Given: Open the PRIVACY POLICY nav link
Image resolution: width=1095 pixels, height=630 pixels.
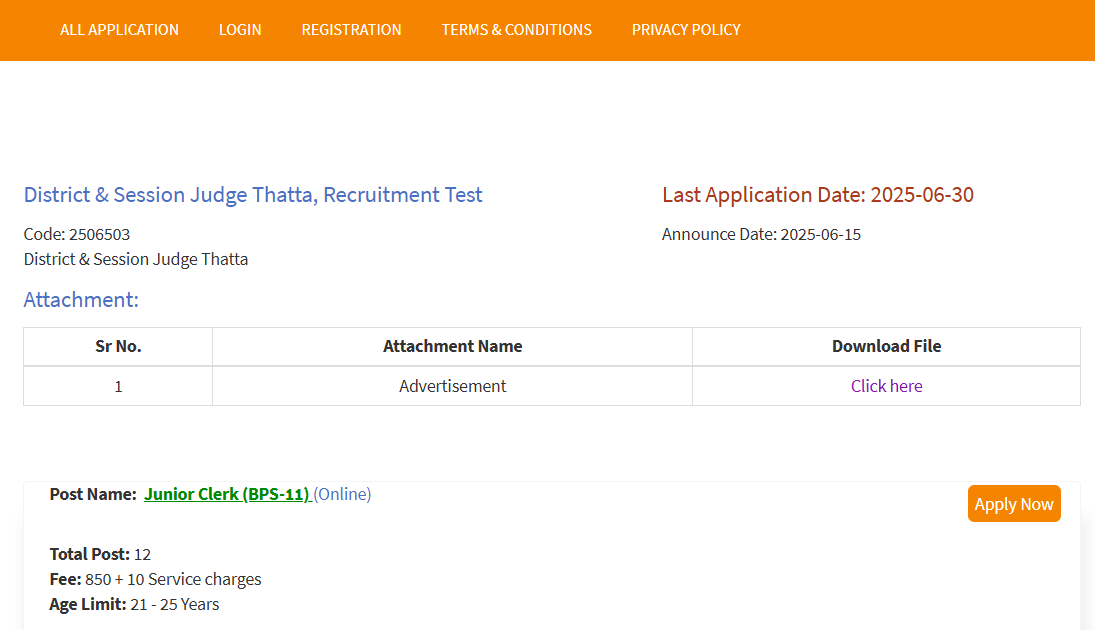Looking at the screenshot, I should tap(686, 30).
